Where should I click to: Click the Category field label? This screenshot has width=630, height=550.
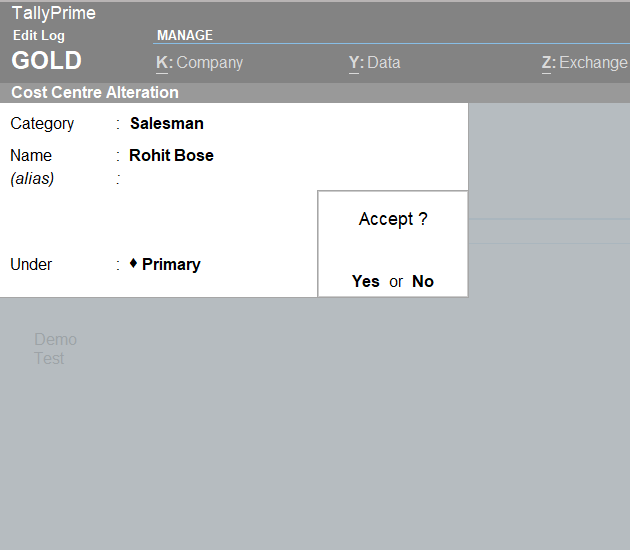pyautogui.click(x=42, y=124)
